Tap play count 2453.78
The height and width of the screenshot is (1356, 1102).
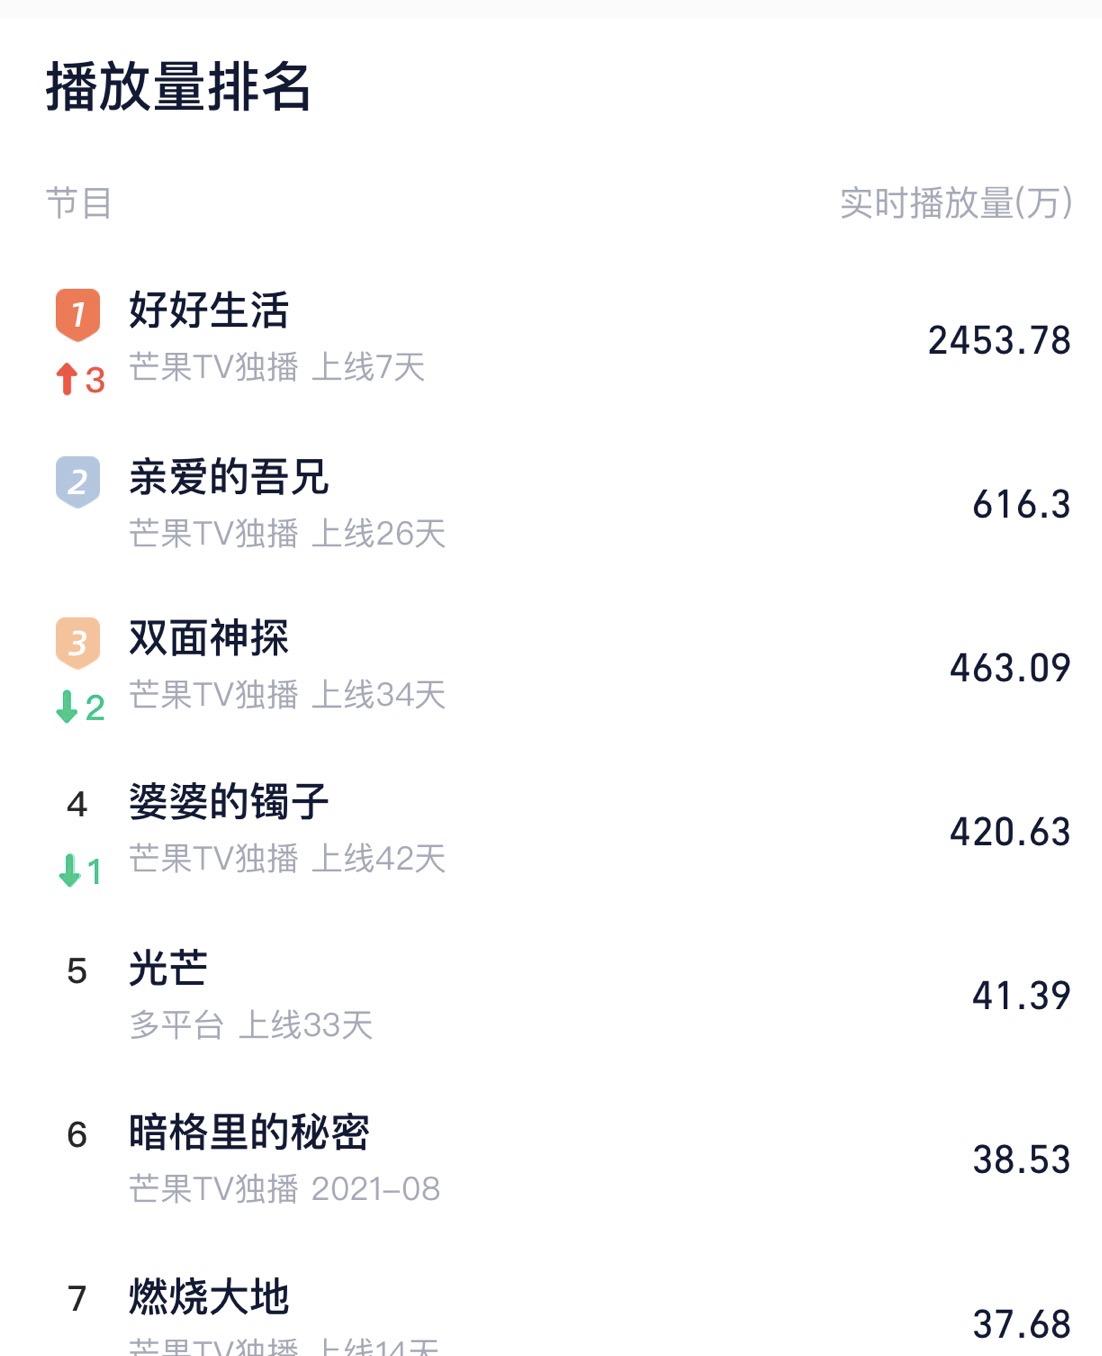[x=999, y=340]
